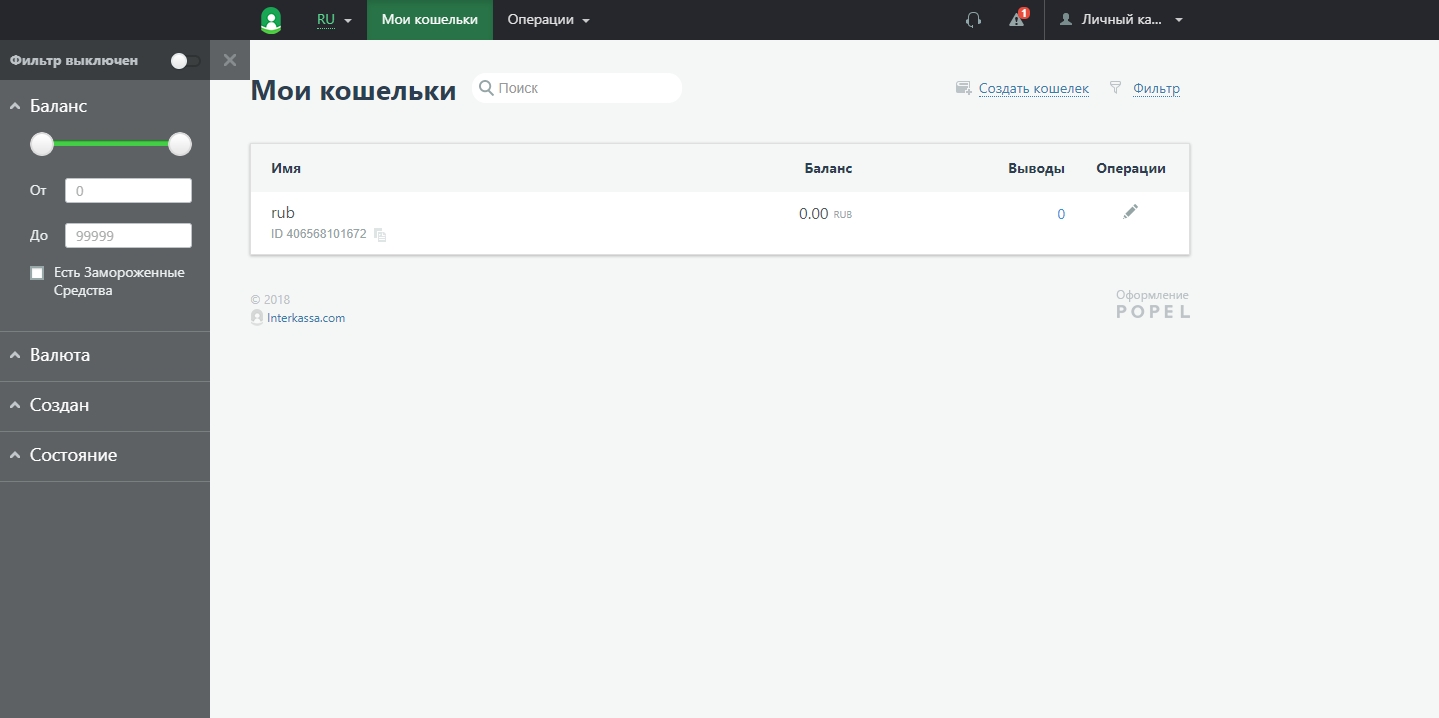Open the RU language dropdown
Image resolution: width=1439 pixels, height=718 pixels.
[x=335, y=20]
